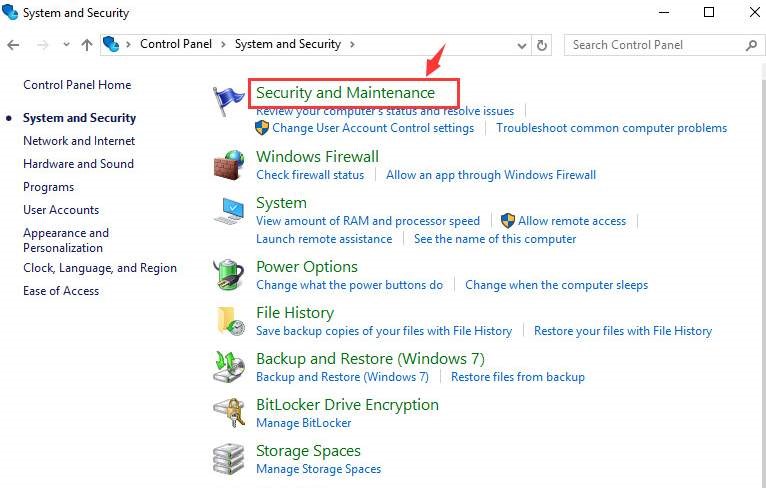Open the Security and Maintenance heading
766x488 pixels.
coord(345,93)
